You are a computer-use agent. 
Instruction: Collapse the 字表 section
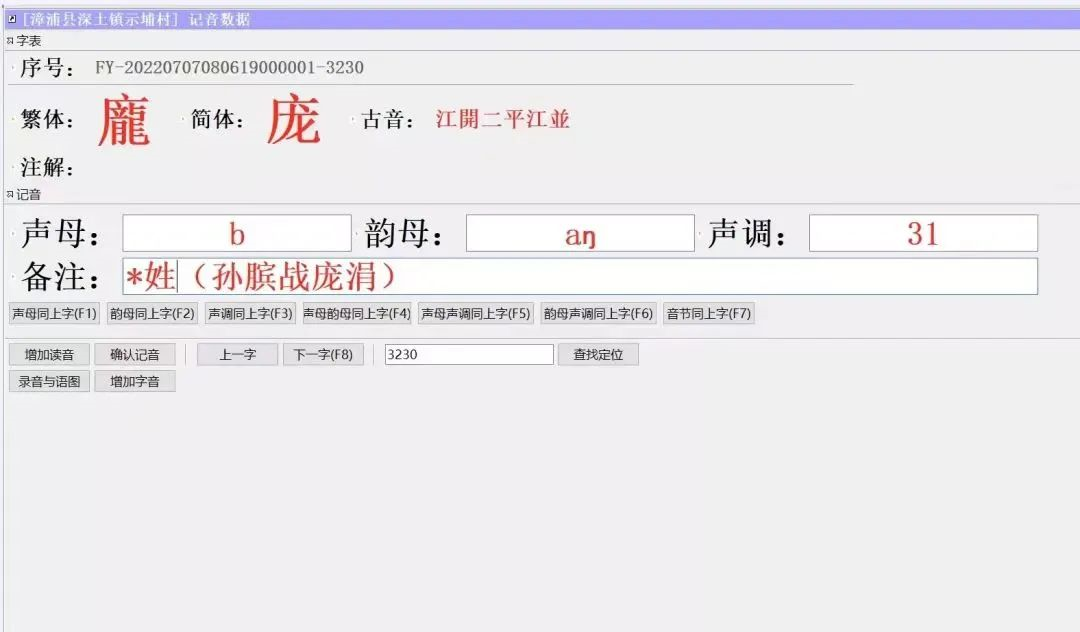[x=10, y=41]
